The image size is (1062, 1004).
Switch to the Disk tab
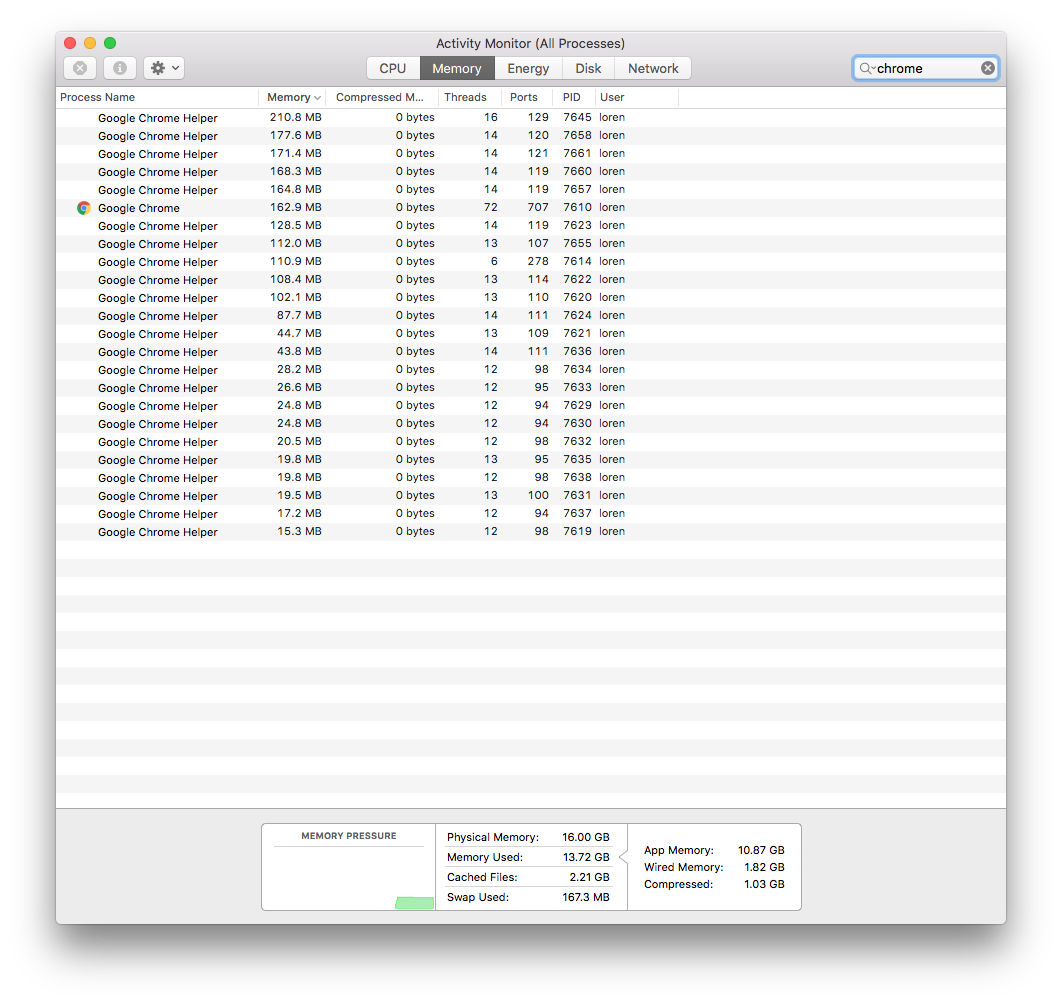coord(588,68)
